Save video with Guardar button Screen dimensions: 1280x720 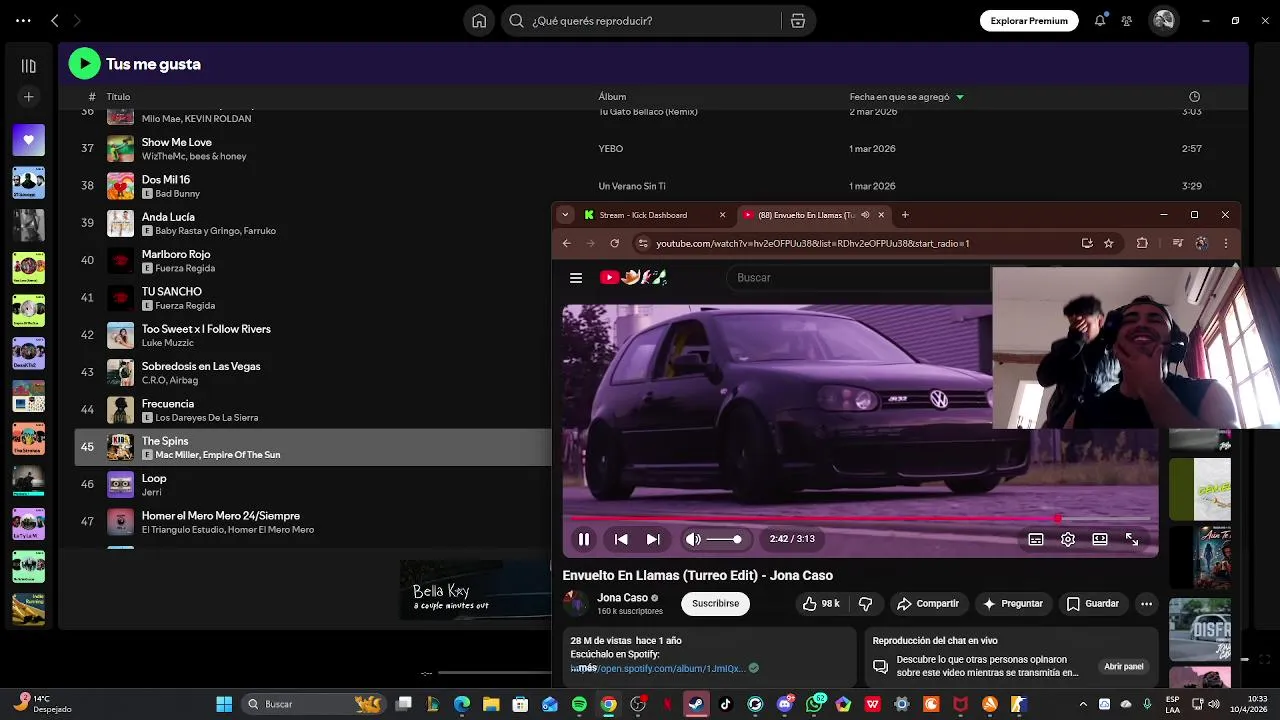coord(1093,604)
